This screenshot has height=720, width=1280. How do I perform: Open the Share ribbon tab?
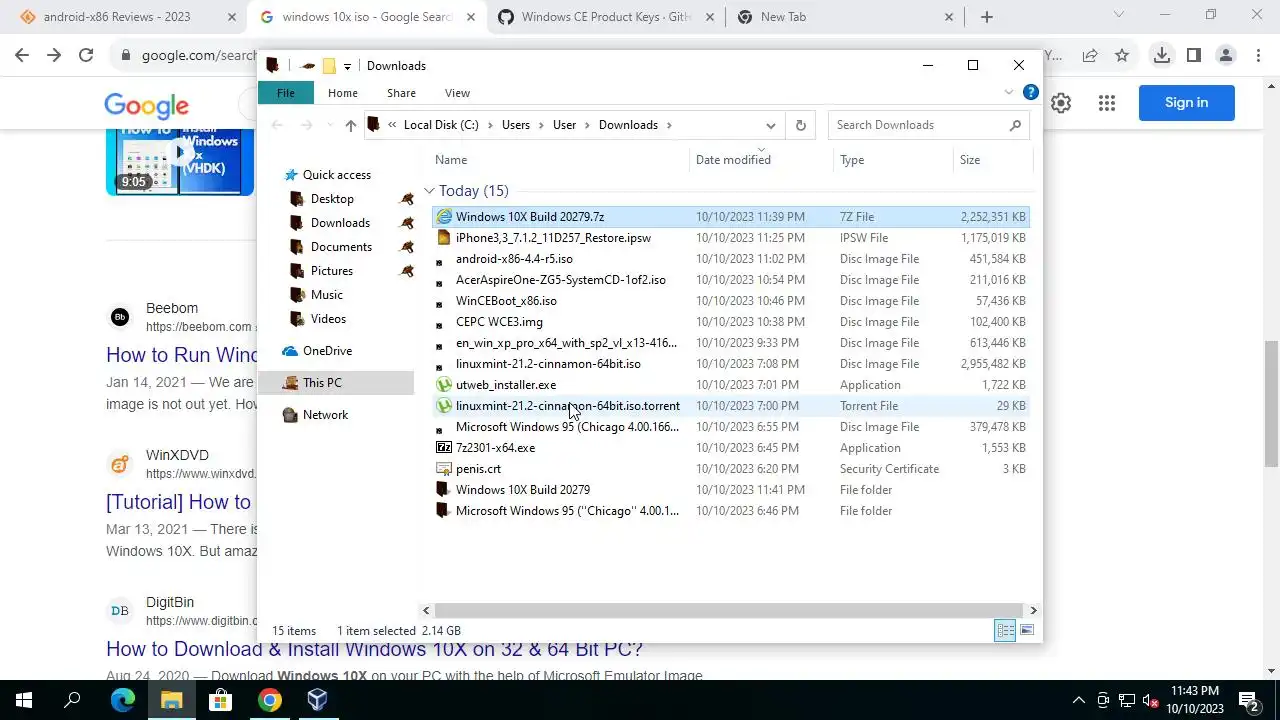[x=401, y=93]
